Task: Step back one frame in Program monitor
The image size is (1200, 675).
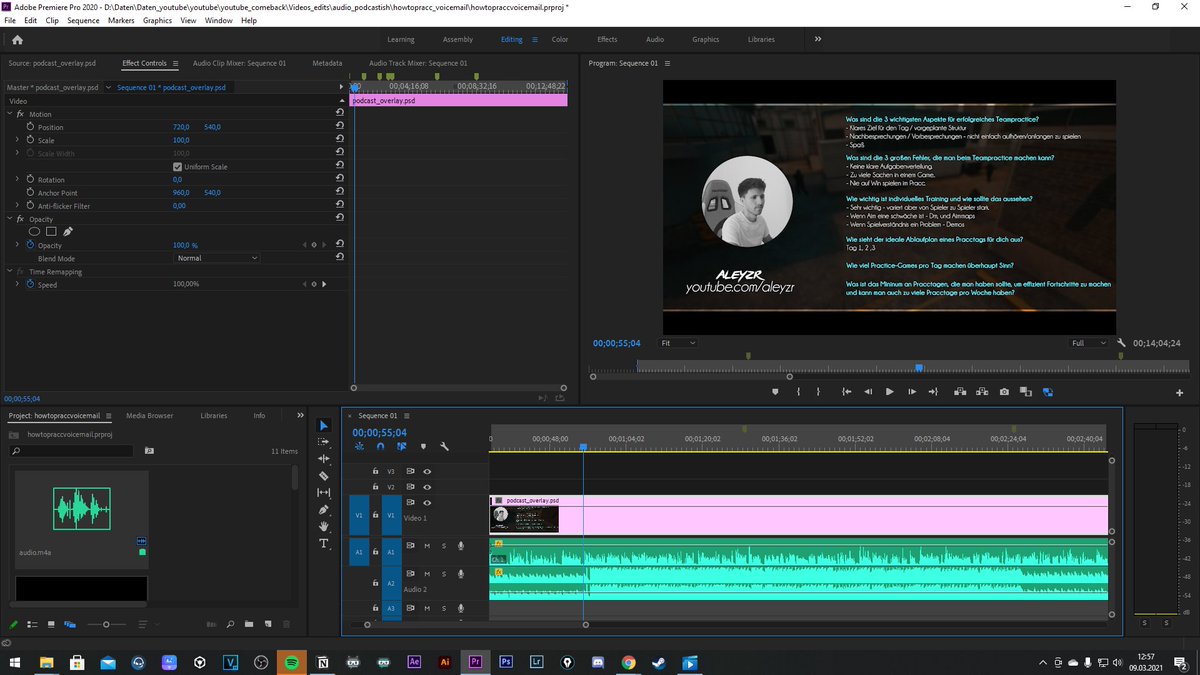Action: tap(867, 392)
